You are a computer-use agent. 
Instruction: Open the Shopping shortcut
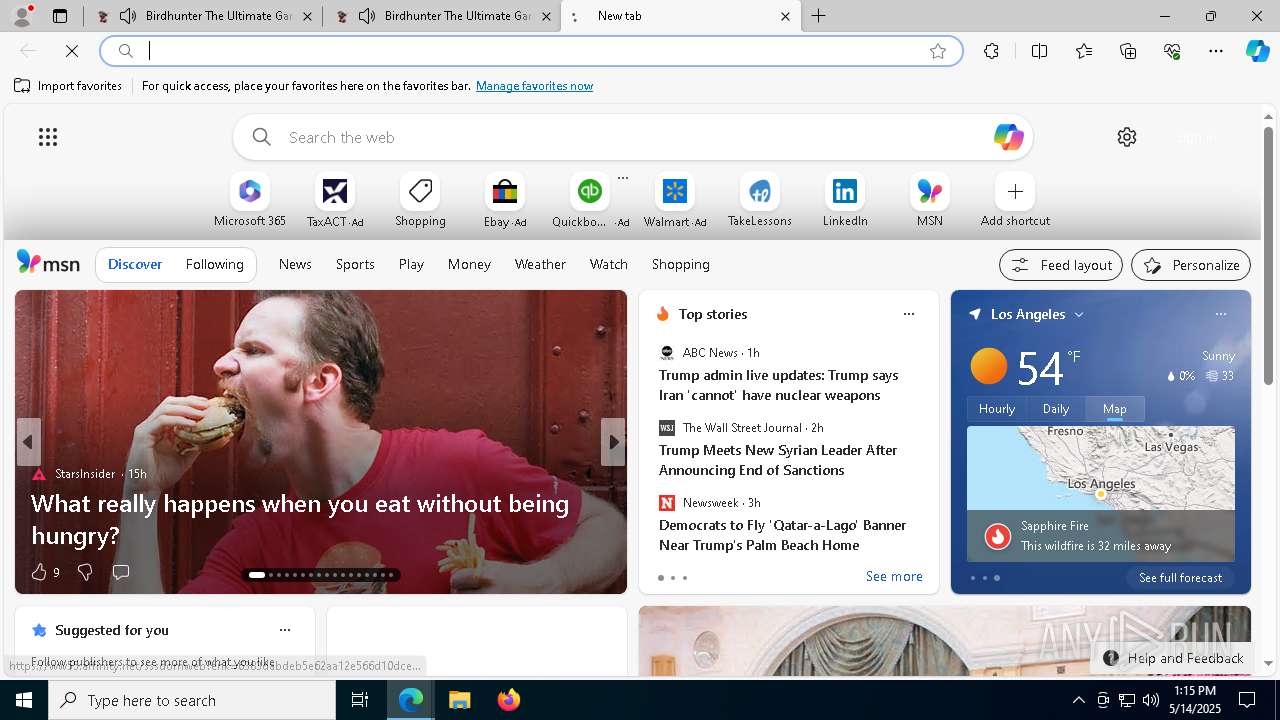(x=420, y=200)
